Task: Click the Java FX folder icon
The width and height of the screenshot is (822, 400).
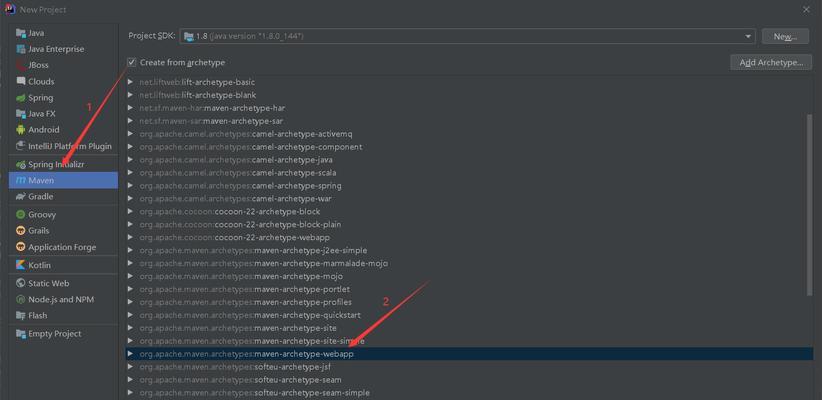Action: tap(21, 114)
